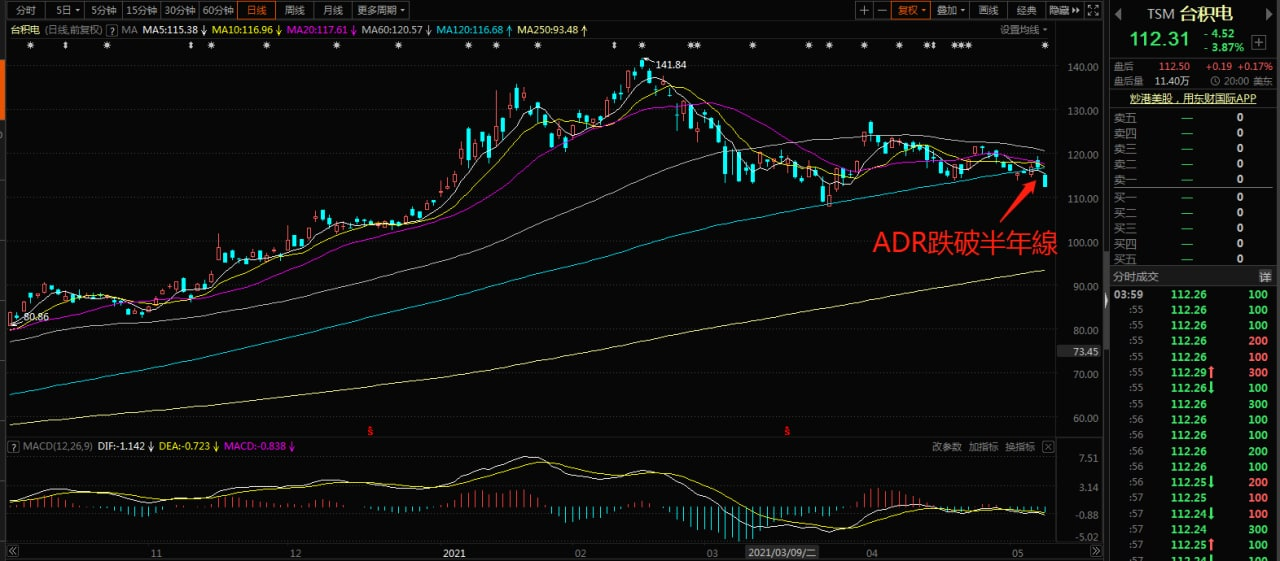Click 加指标 to add an indicator

(983, 447)
